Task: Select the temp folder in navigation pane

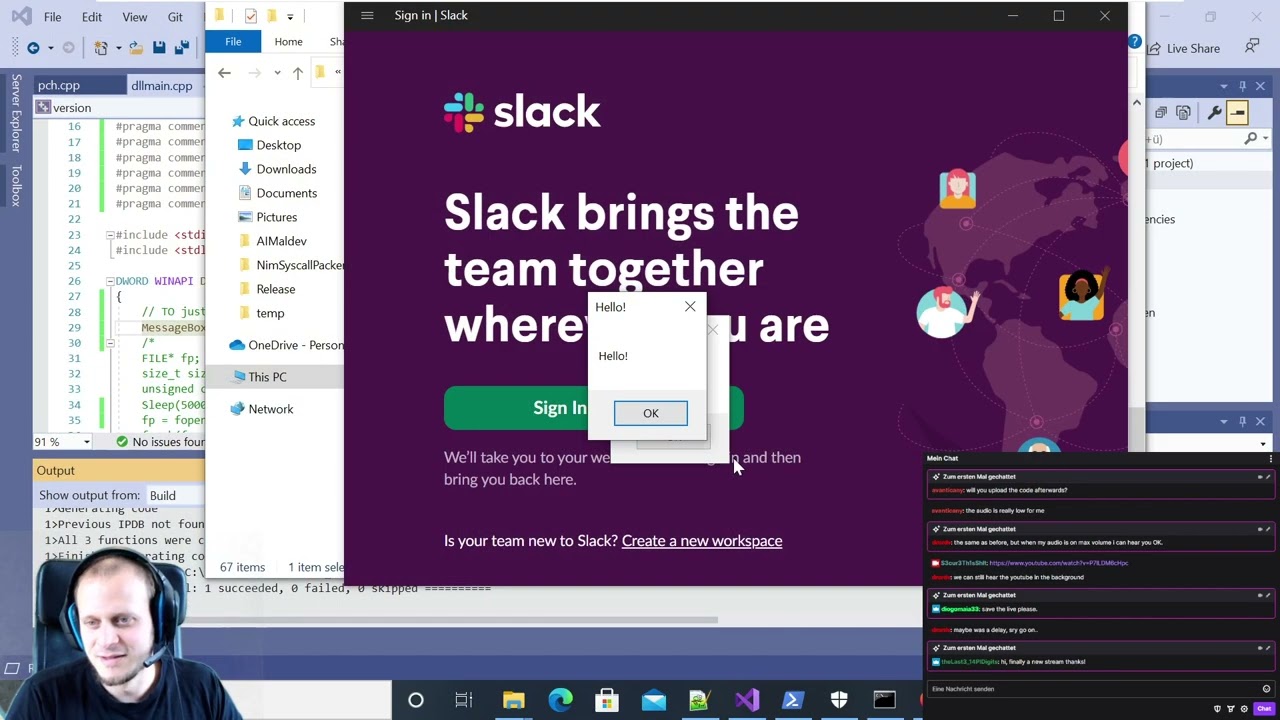Action: tap(260, 313)
